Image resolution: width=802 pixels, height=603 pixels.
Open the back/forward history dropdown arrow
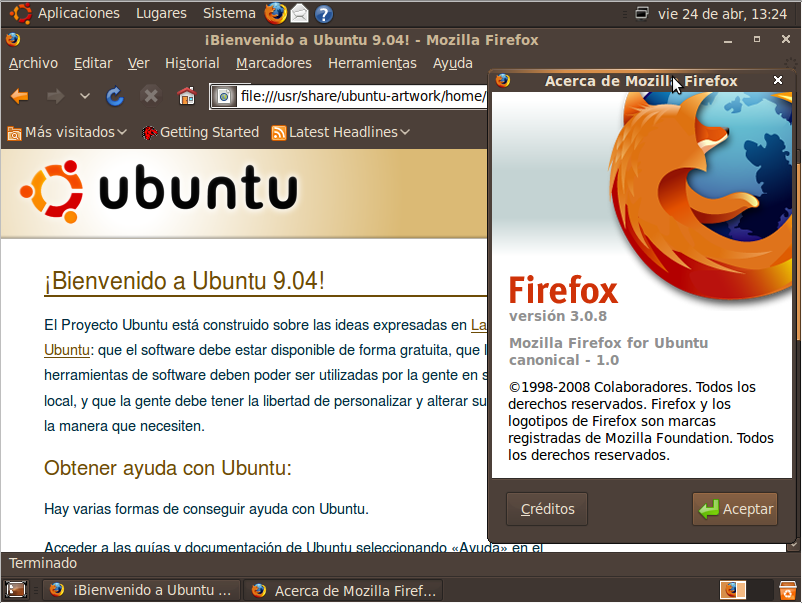tap(85, 96)
